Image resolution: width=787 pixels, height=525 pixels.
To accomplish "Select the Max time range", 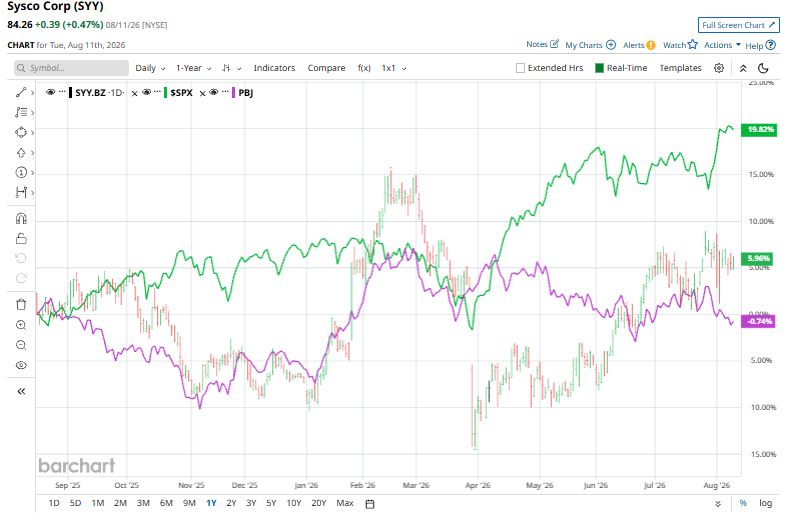I will coord(345,503).
